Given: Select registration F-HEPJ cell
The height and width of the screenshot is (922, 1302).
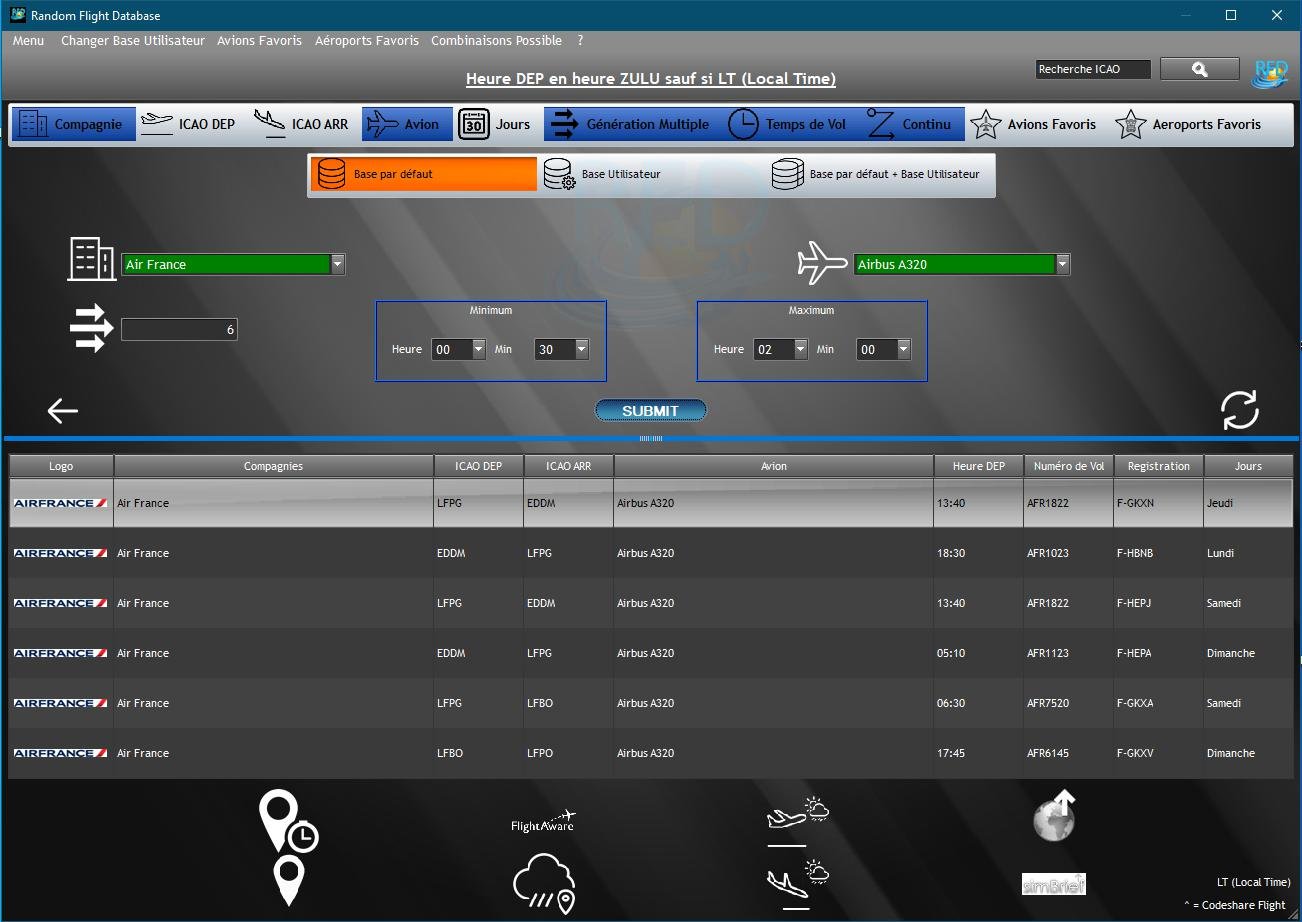Looking at the screenshot, I should 1158,603.
